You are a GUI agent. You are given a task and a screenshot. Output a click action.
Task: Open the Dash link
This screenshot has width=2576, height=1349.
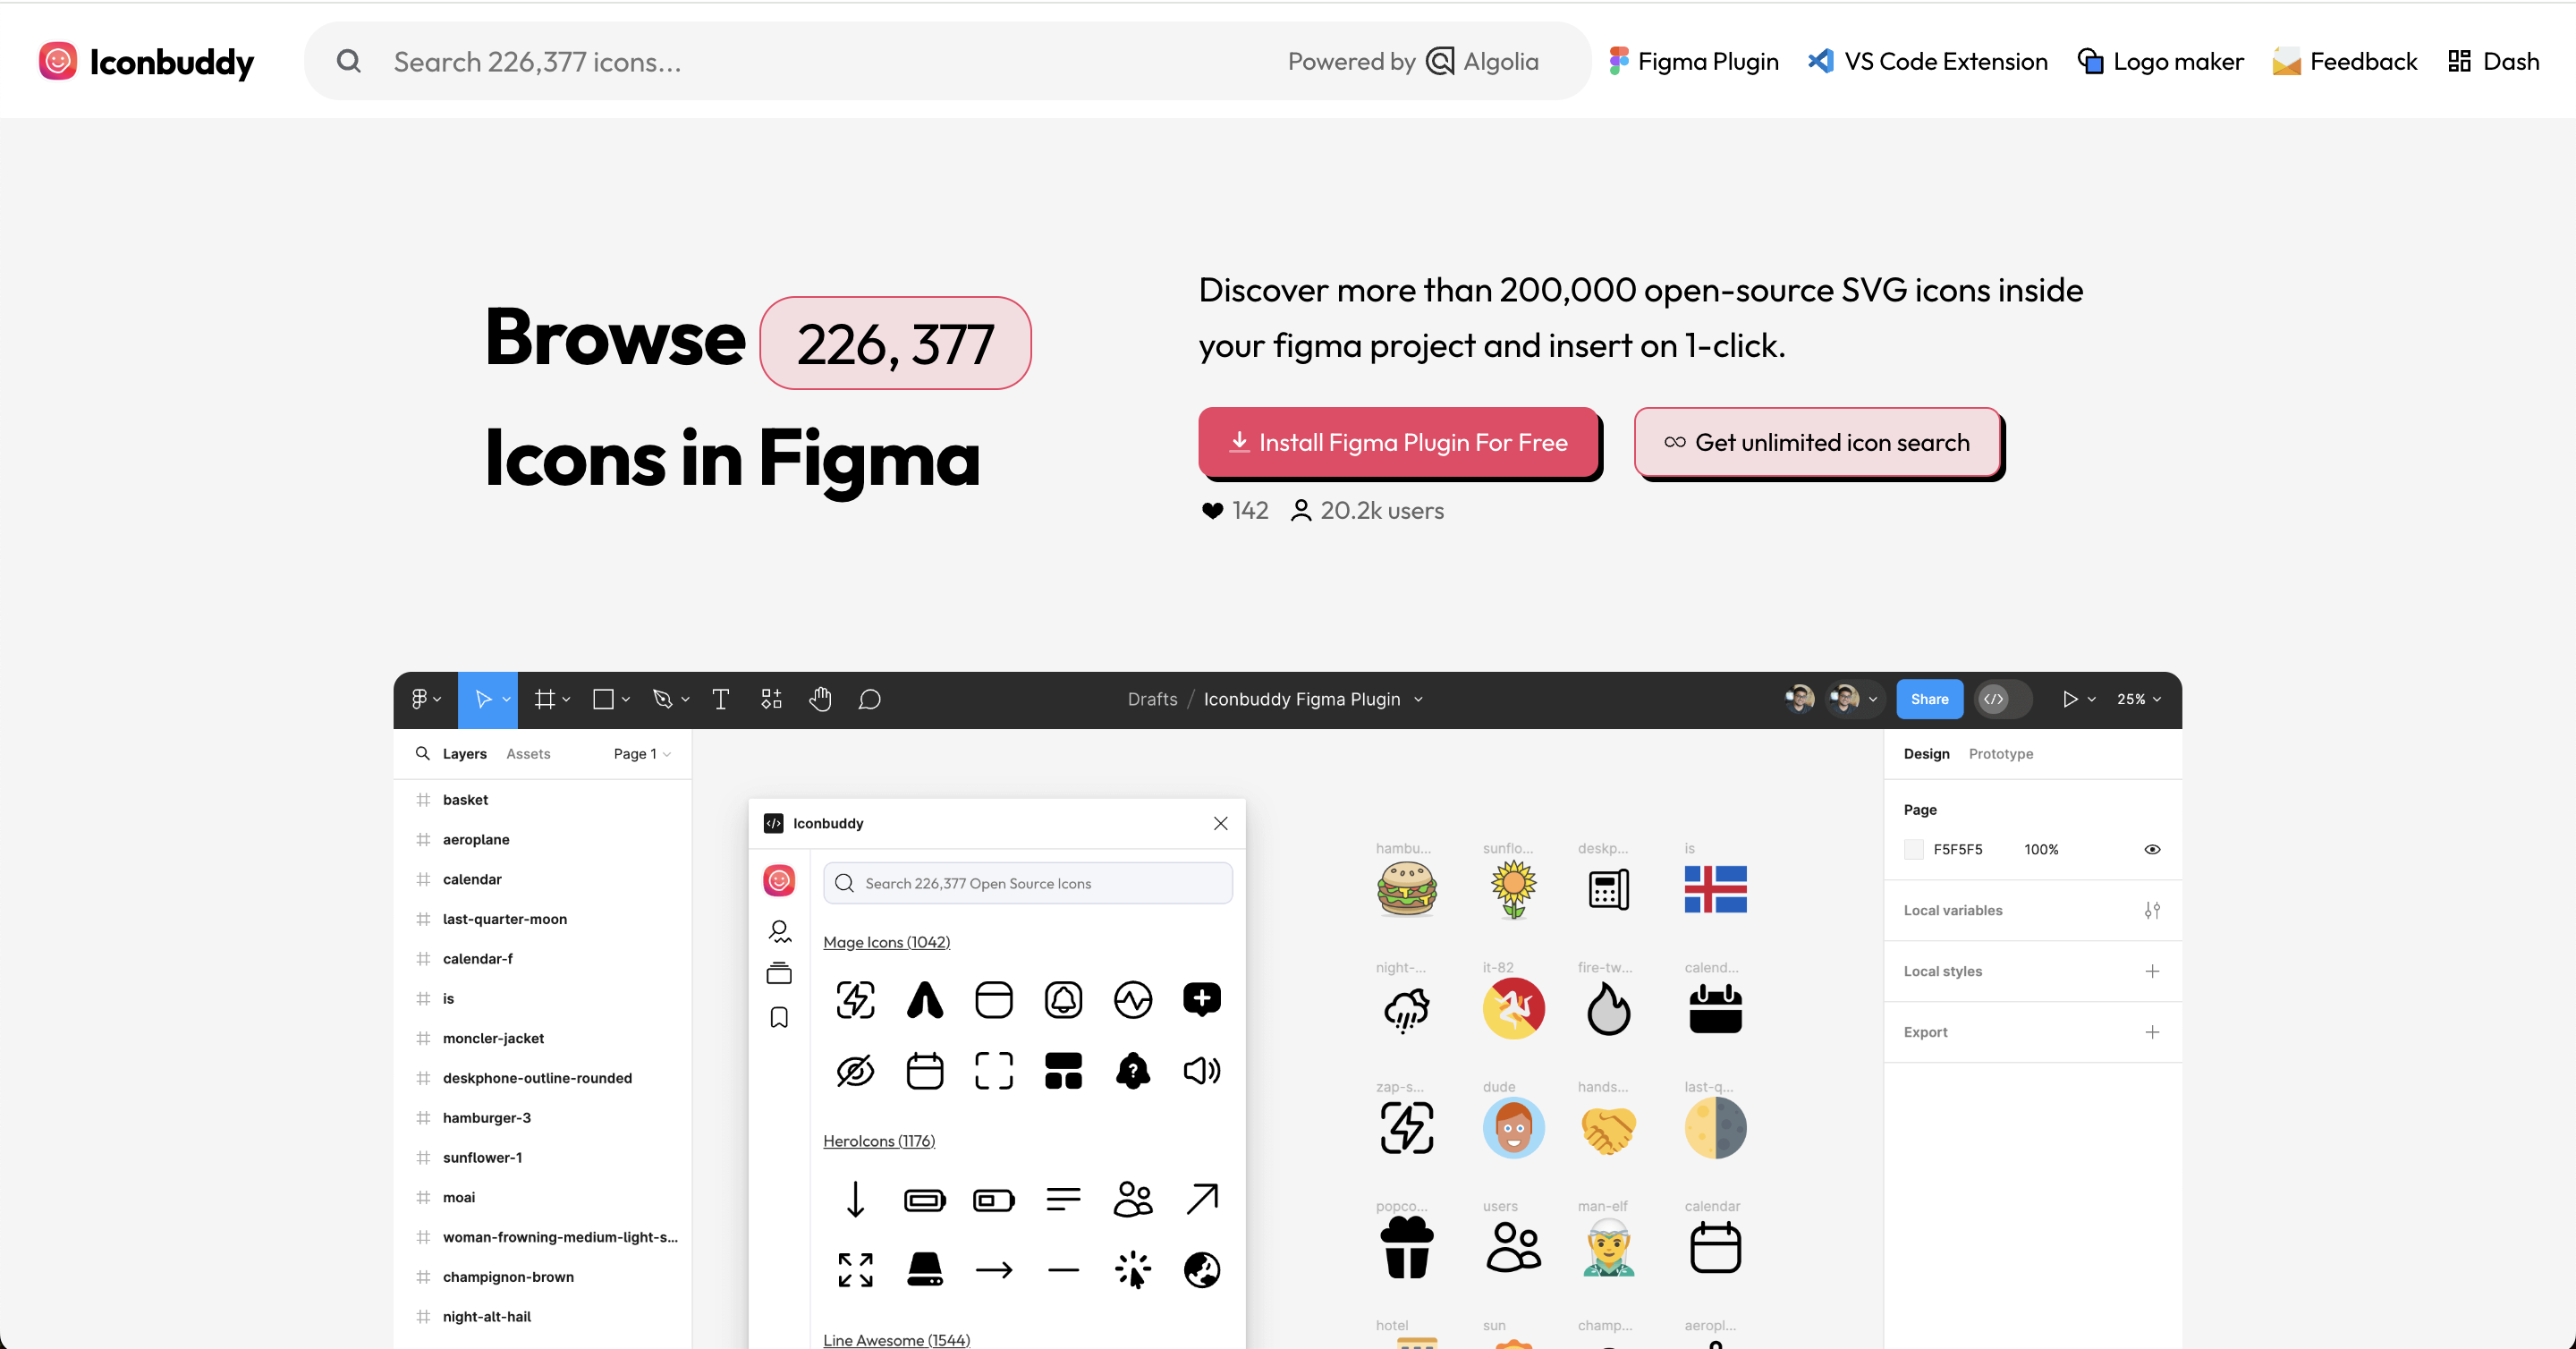[2494, 61]
